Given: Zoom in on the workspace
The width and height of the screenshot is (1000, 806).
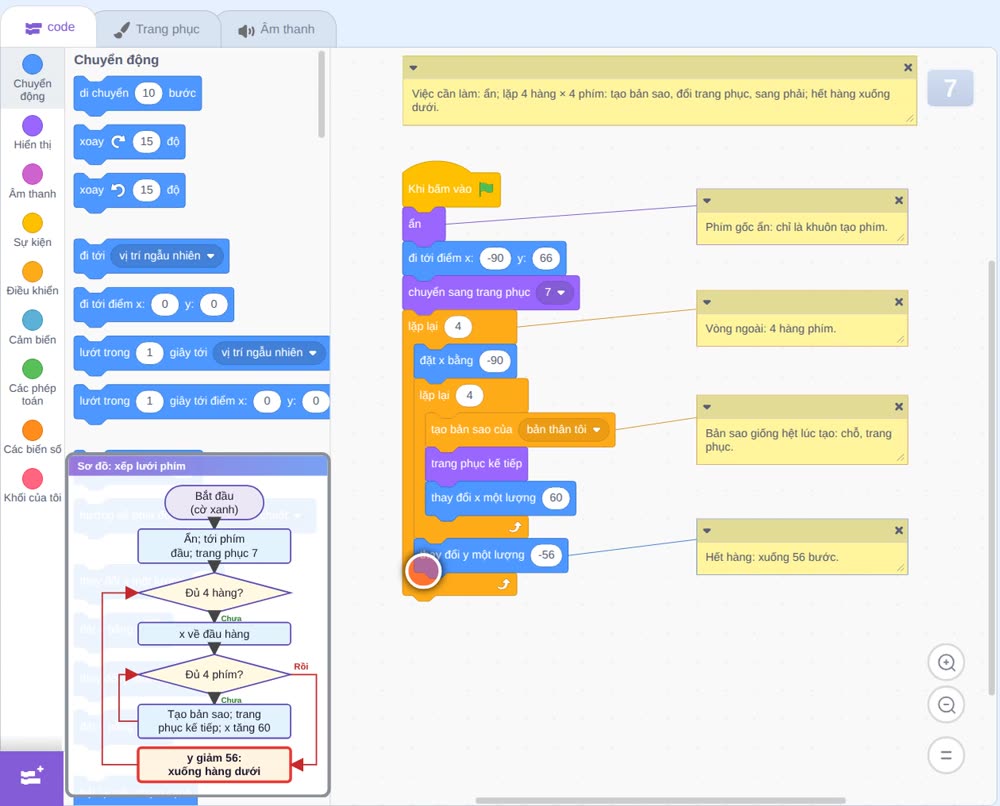Looking at the screenshot, I should 946,663.
